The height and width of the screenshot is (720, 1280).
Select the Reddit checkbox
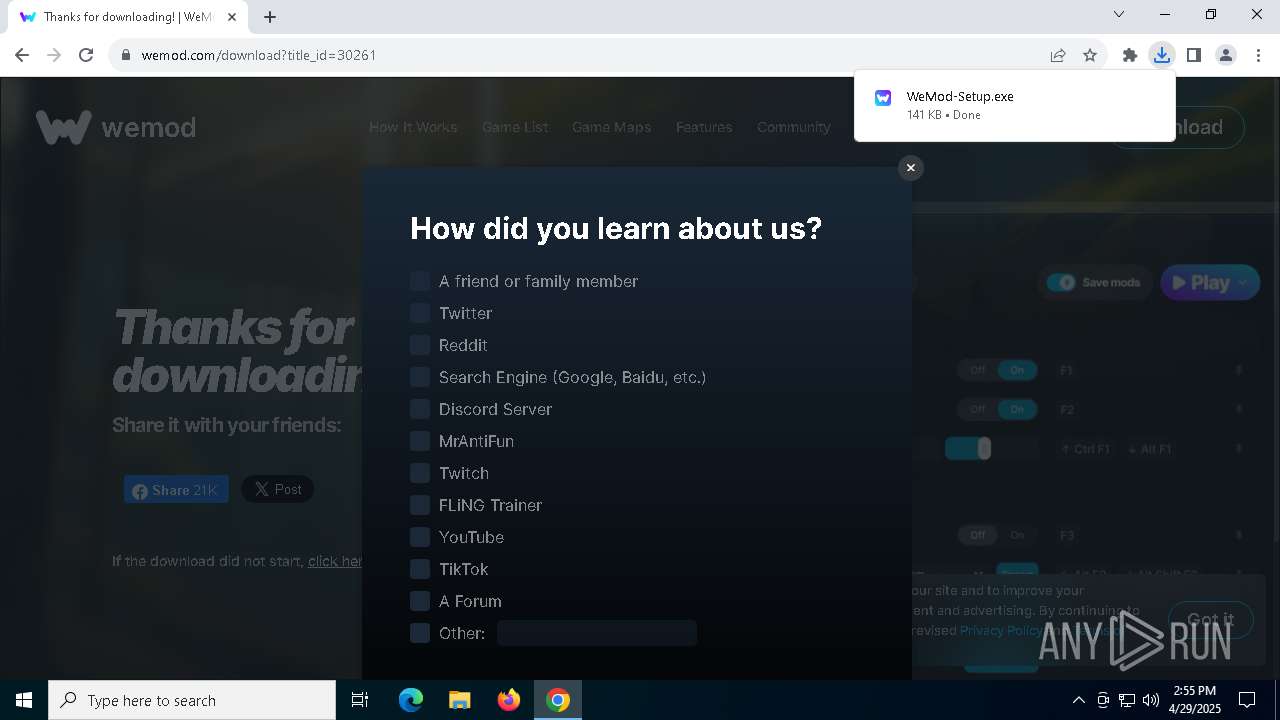pyautogui.click(x=420, y=345)
